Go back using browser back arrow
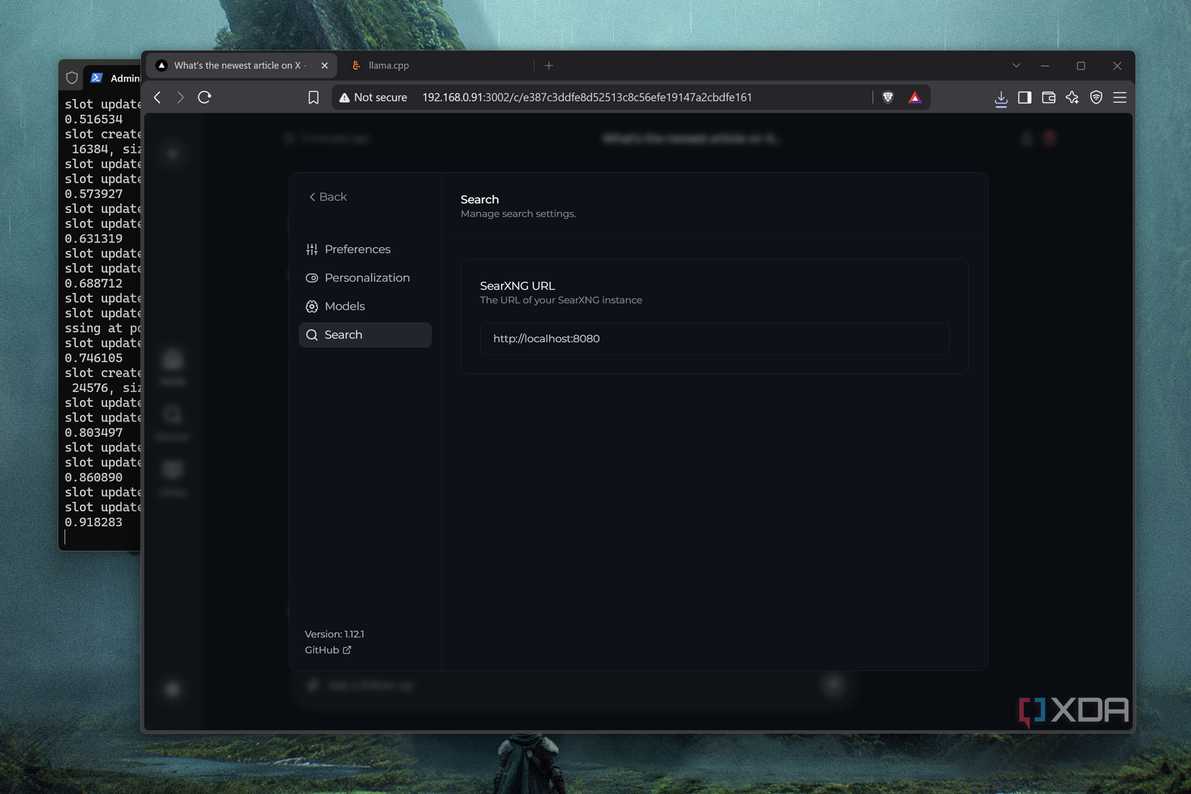The width and height of the screenshot is (1191, 794). pos(158,97)
